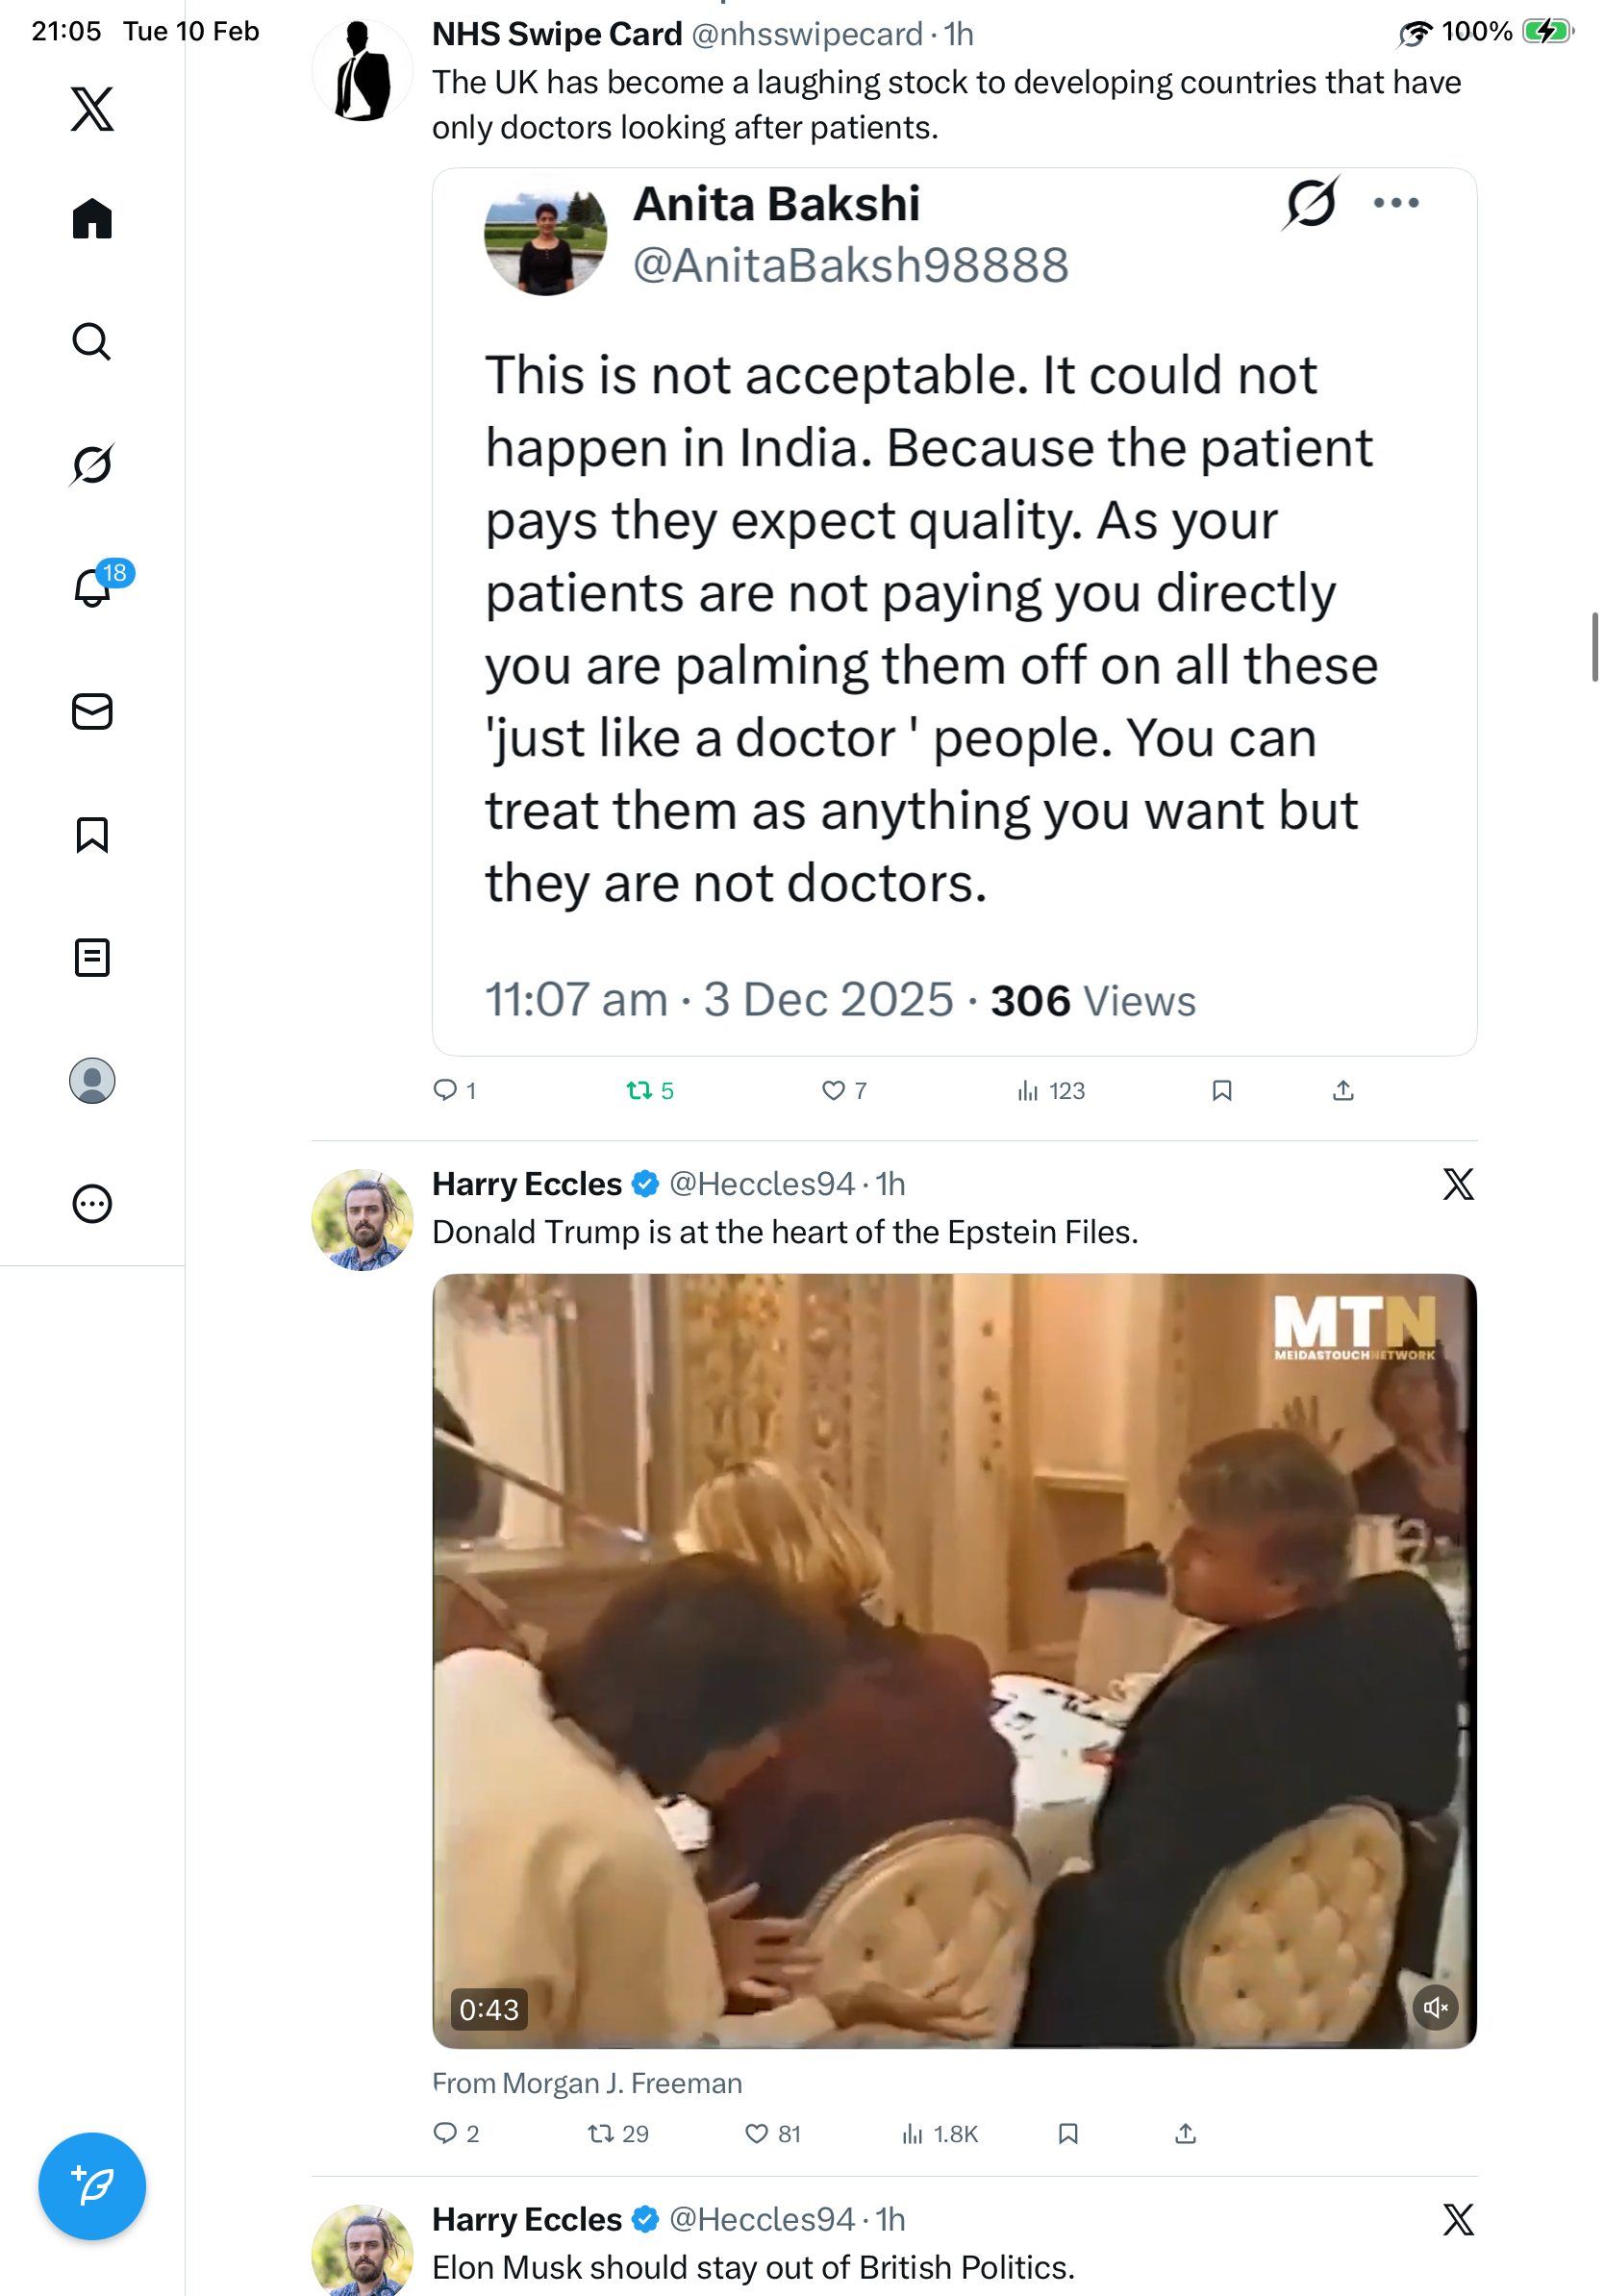Compose a new post
Viewport: 1604px width, 2296px height.
pyautogui.click(x=92, y=2186)
